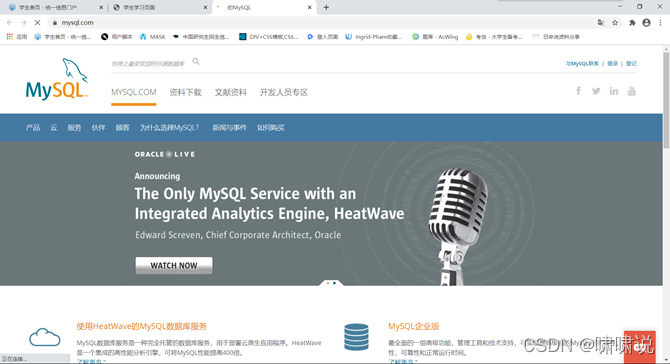Viewport: 670px width, 364px height.
Task: Click the 登记 link at top right
Action: pyautogui.click(x=631, y=63)
